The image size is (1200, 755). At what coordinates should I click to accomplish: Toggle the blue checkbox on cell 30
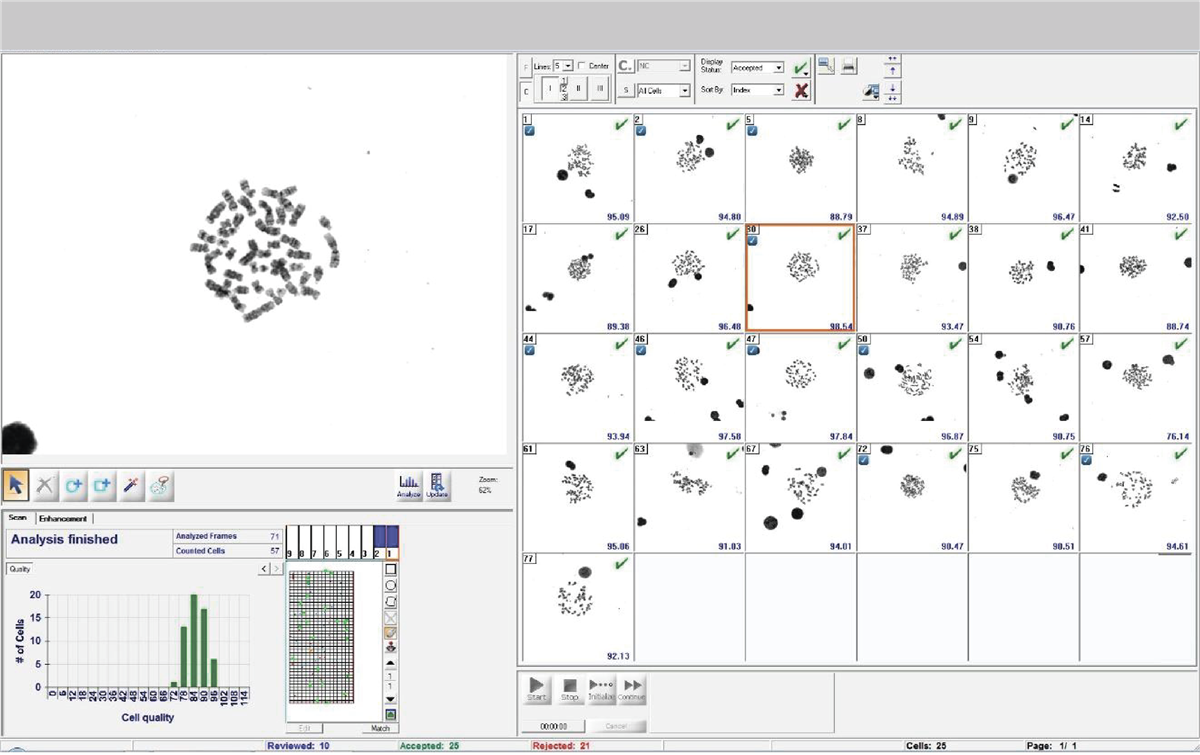pos(752,241)
